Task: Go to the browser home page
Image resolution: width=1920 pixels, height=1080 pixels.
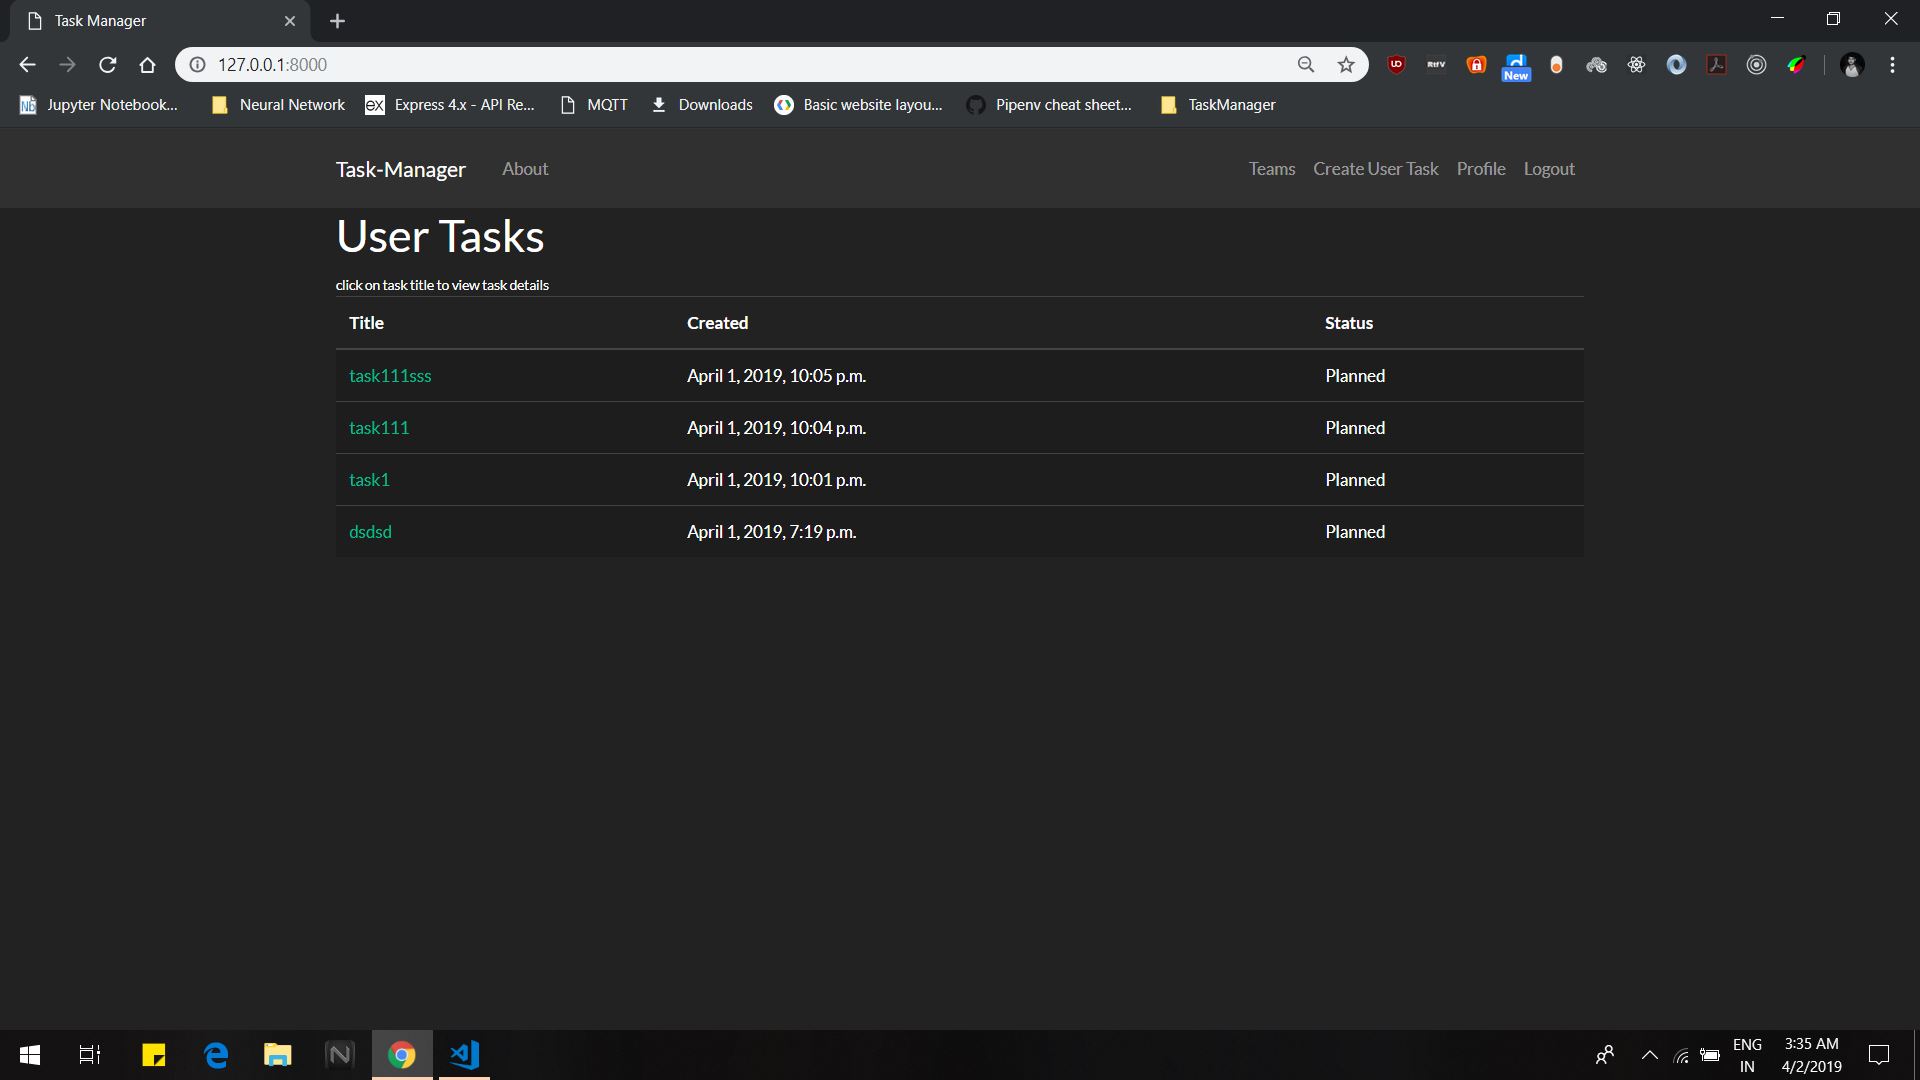Action: tap(146, 64)
